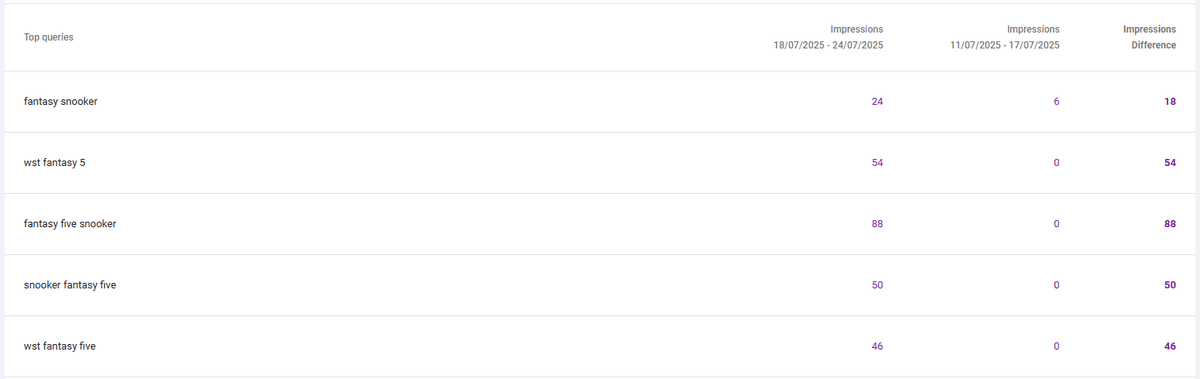Open the 'wst fantasy 5' query

(x=54, y=163)
